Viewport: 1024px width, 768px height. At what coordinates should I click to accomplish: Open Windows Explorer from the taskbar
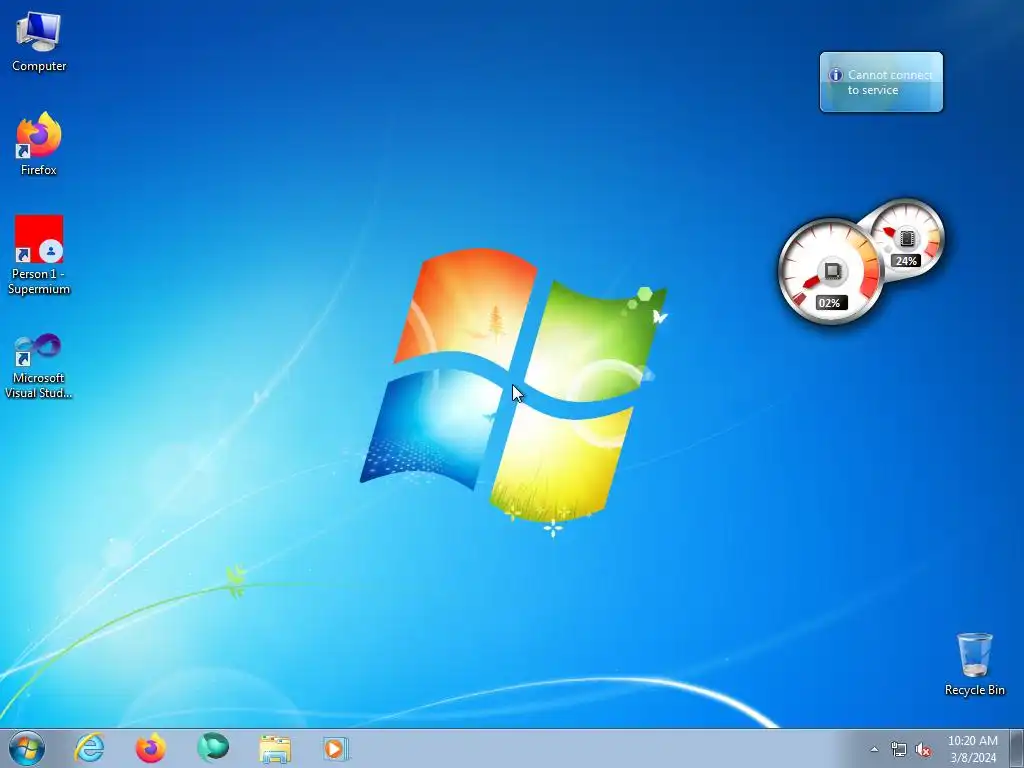(275, 749)
